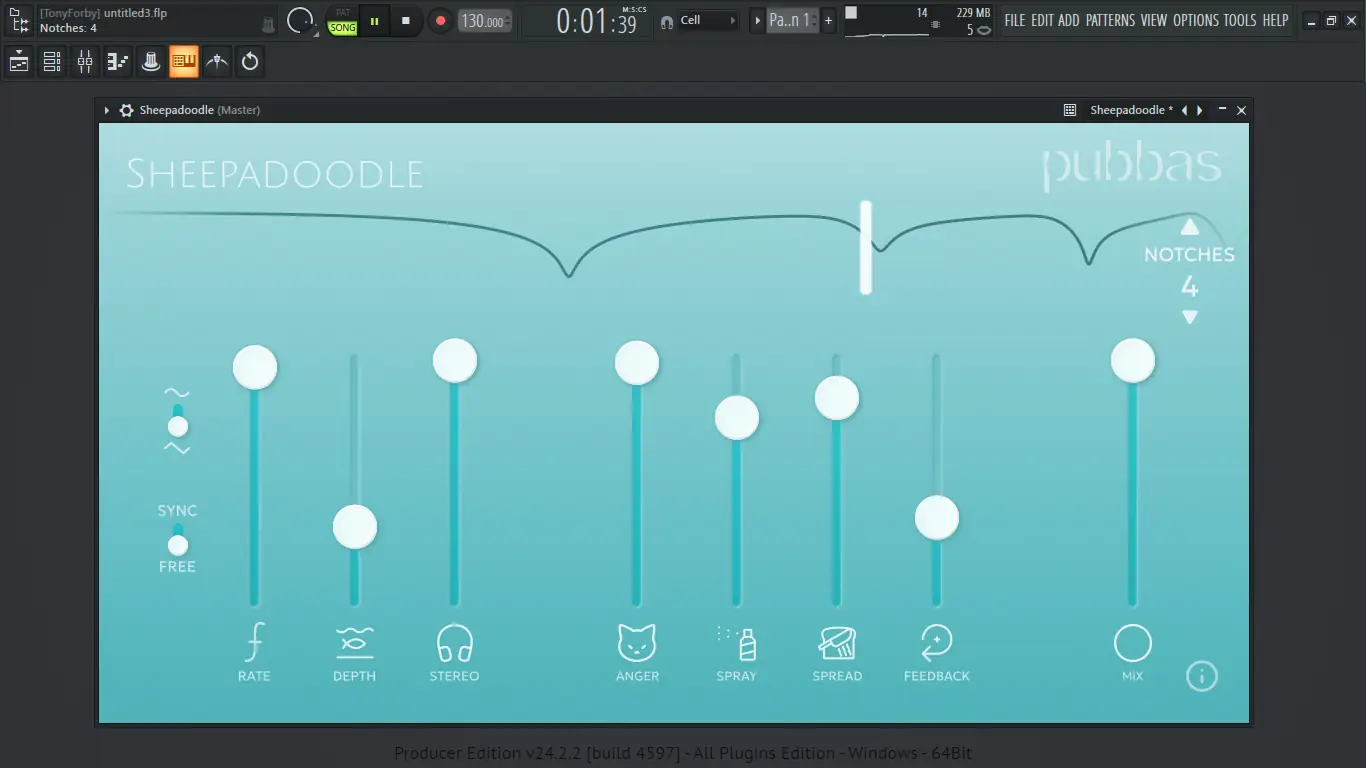Open the channel rack toolbar icon
Viewport: 1366px width, 768px height.
[x=52, y=62]
